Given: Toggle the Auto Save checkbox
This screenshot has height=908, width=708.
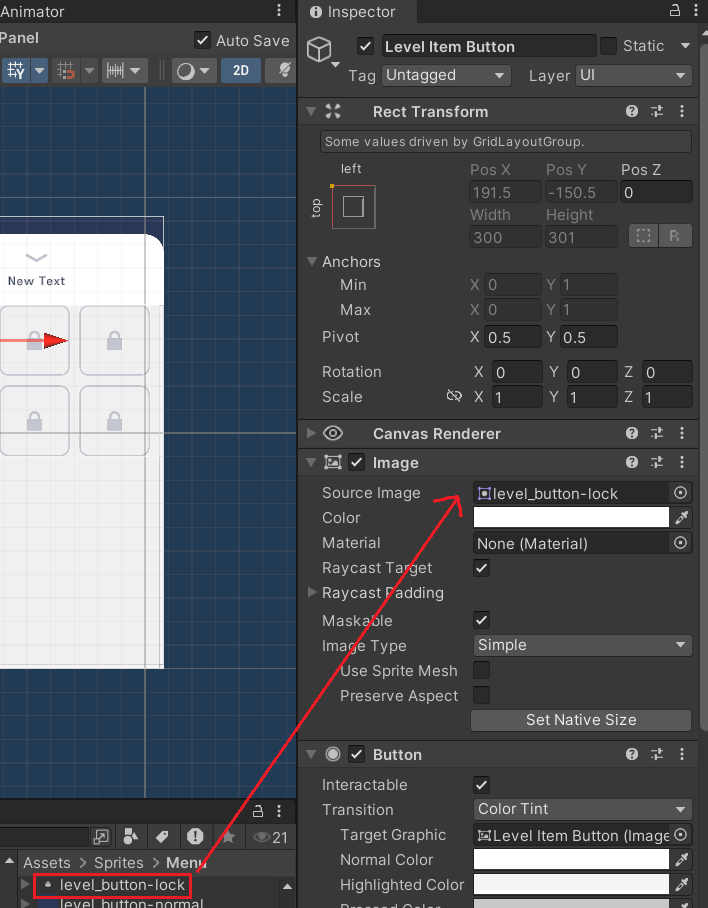Looking at the screenshot, I should coord(202,40).
